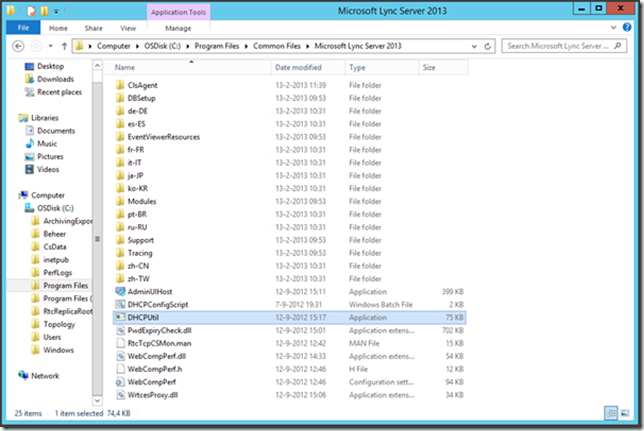Switch to large icons view in status bar
The width and height of the screenshot is (644, 431).
coord(625,413)
